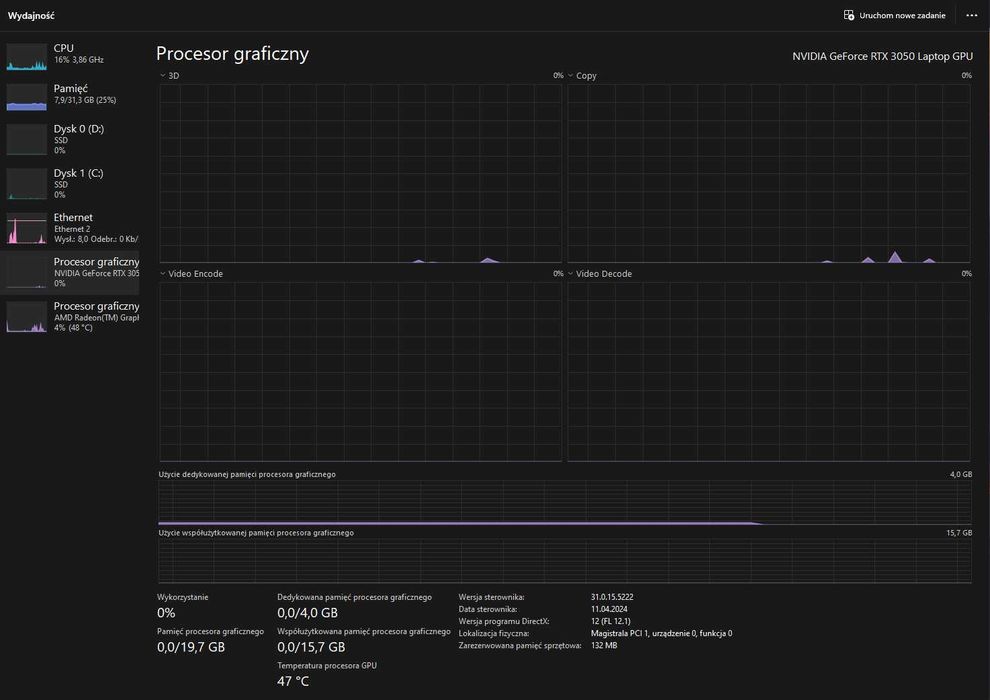Expand the 3D graph engine dropdown
Viewport: 990px width, 700px height.
click(x=163, y=76)
